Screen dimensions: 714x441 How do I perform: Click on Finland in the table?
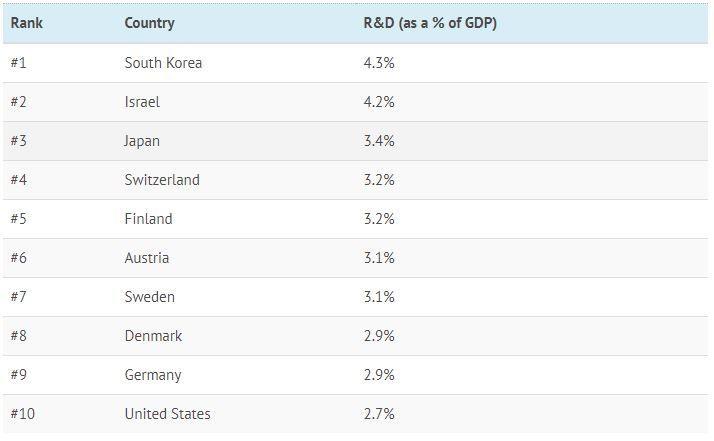pyautogui.click(x=148, y=219)
